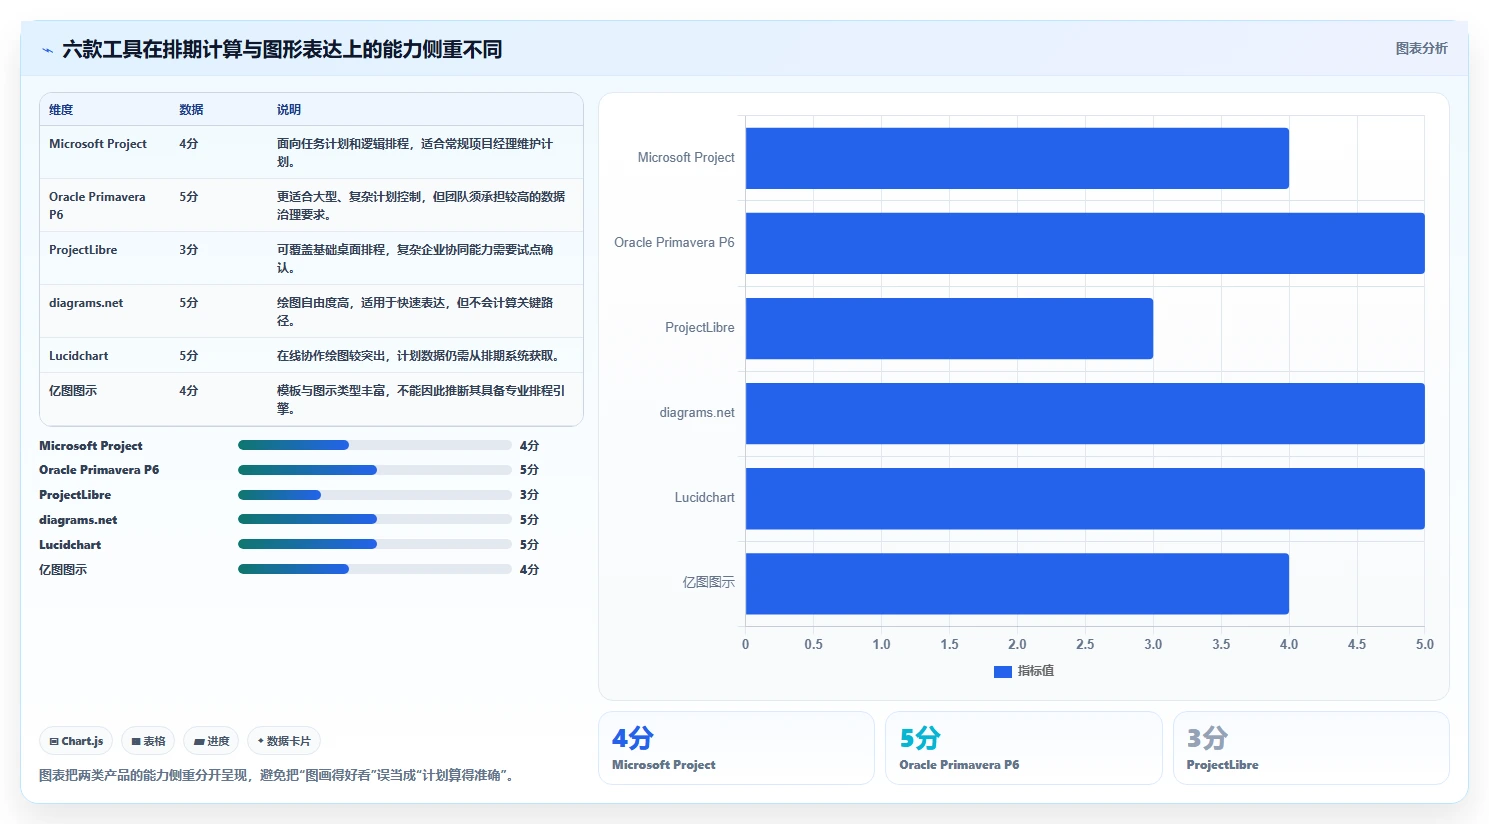The image size is (1489, 824).
Task: Click Oracle Primavera P6 label in progress list
Action: pos(99,470)
